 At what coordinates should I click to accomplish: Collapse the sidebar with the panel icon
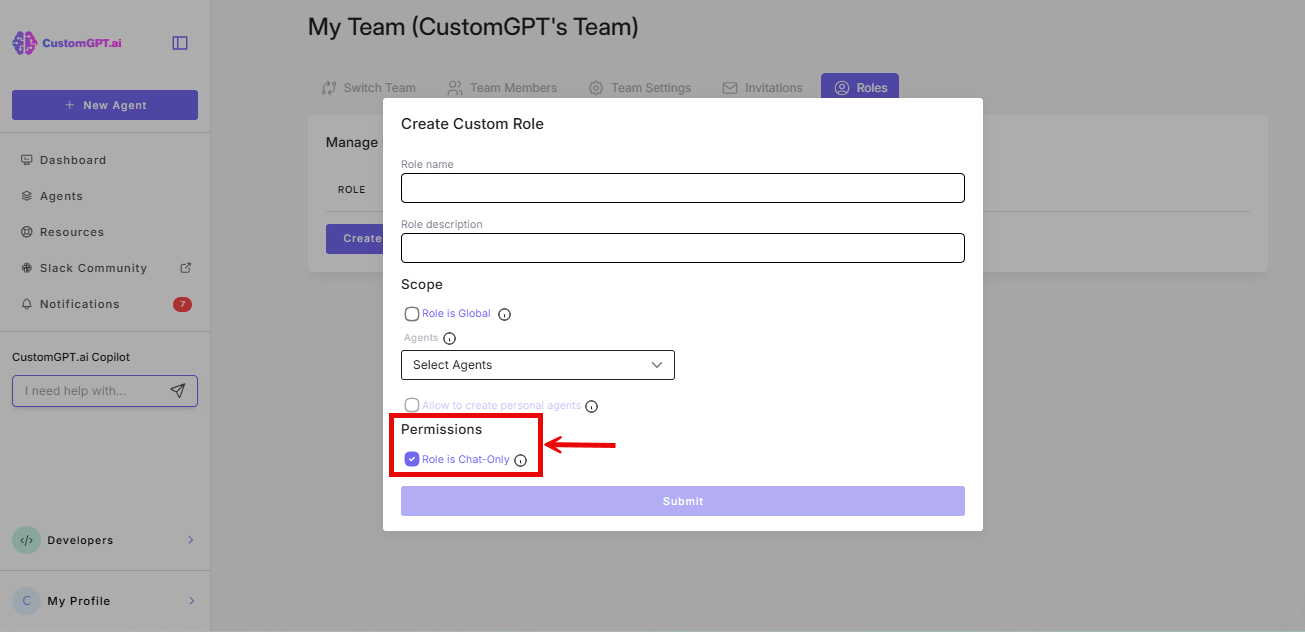pos(179,42)
